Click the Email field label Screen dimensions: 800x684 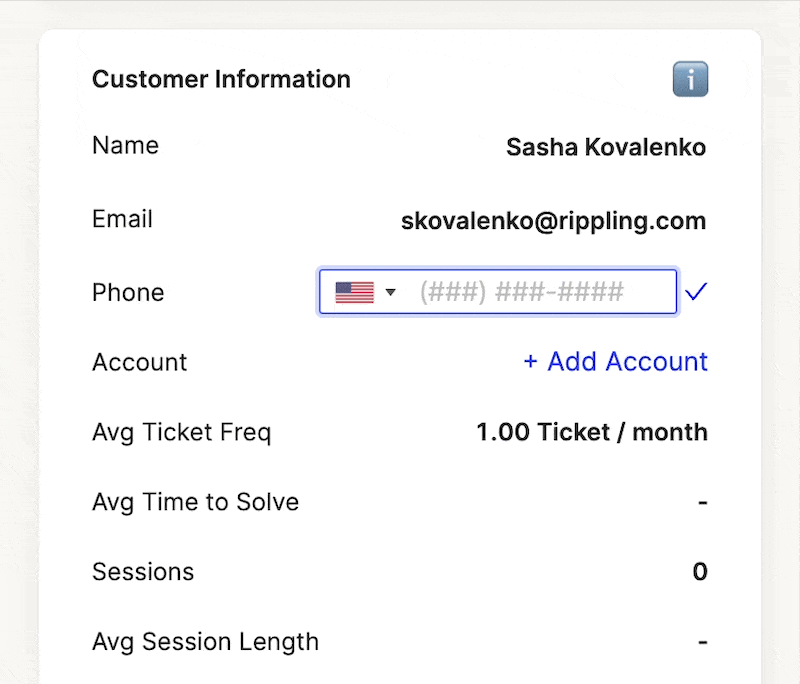(x=122, y=219)
